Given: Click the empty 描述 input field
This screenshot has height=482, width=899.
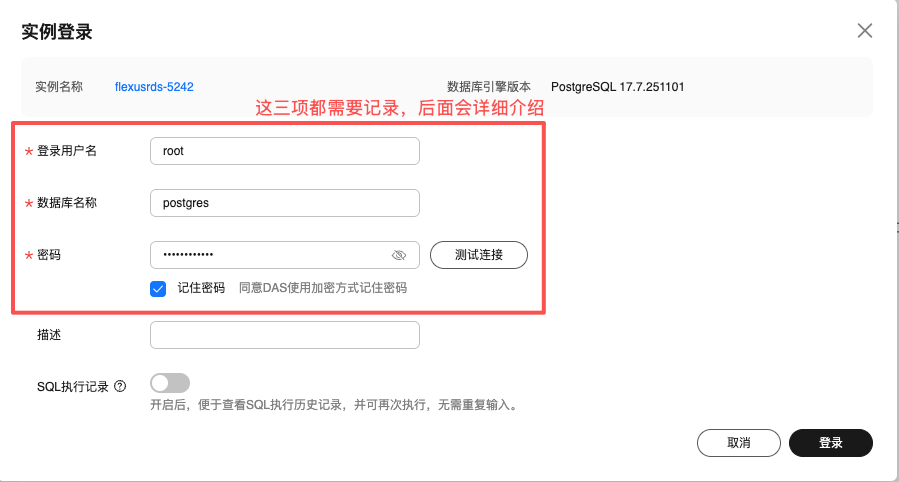Looking at the screenshot, I should (284, 335).
